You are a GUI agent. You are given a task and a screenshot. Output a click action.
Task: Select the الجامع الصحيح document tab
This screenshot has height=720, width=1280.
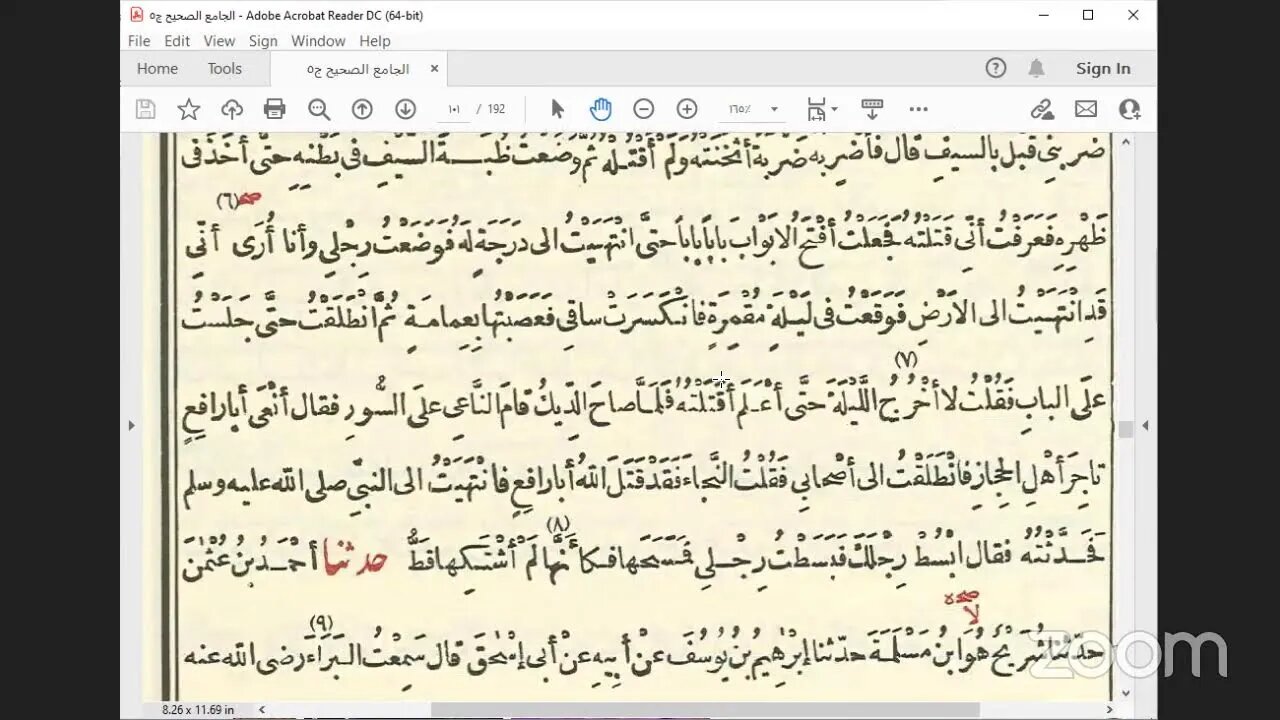tap(358, 69)
